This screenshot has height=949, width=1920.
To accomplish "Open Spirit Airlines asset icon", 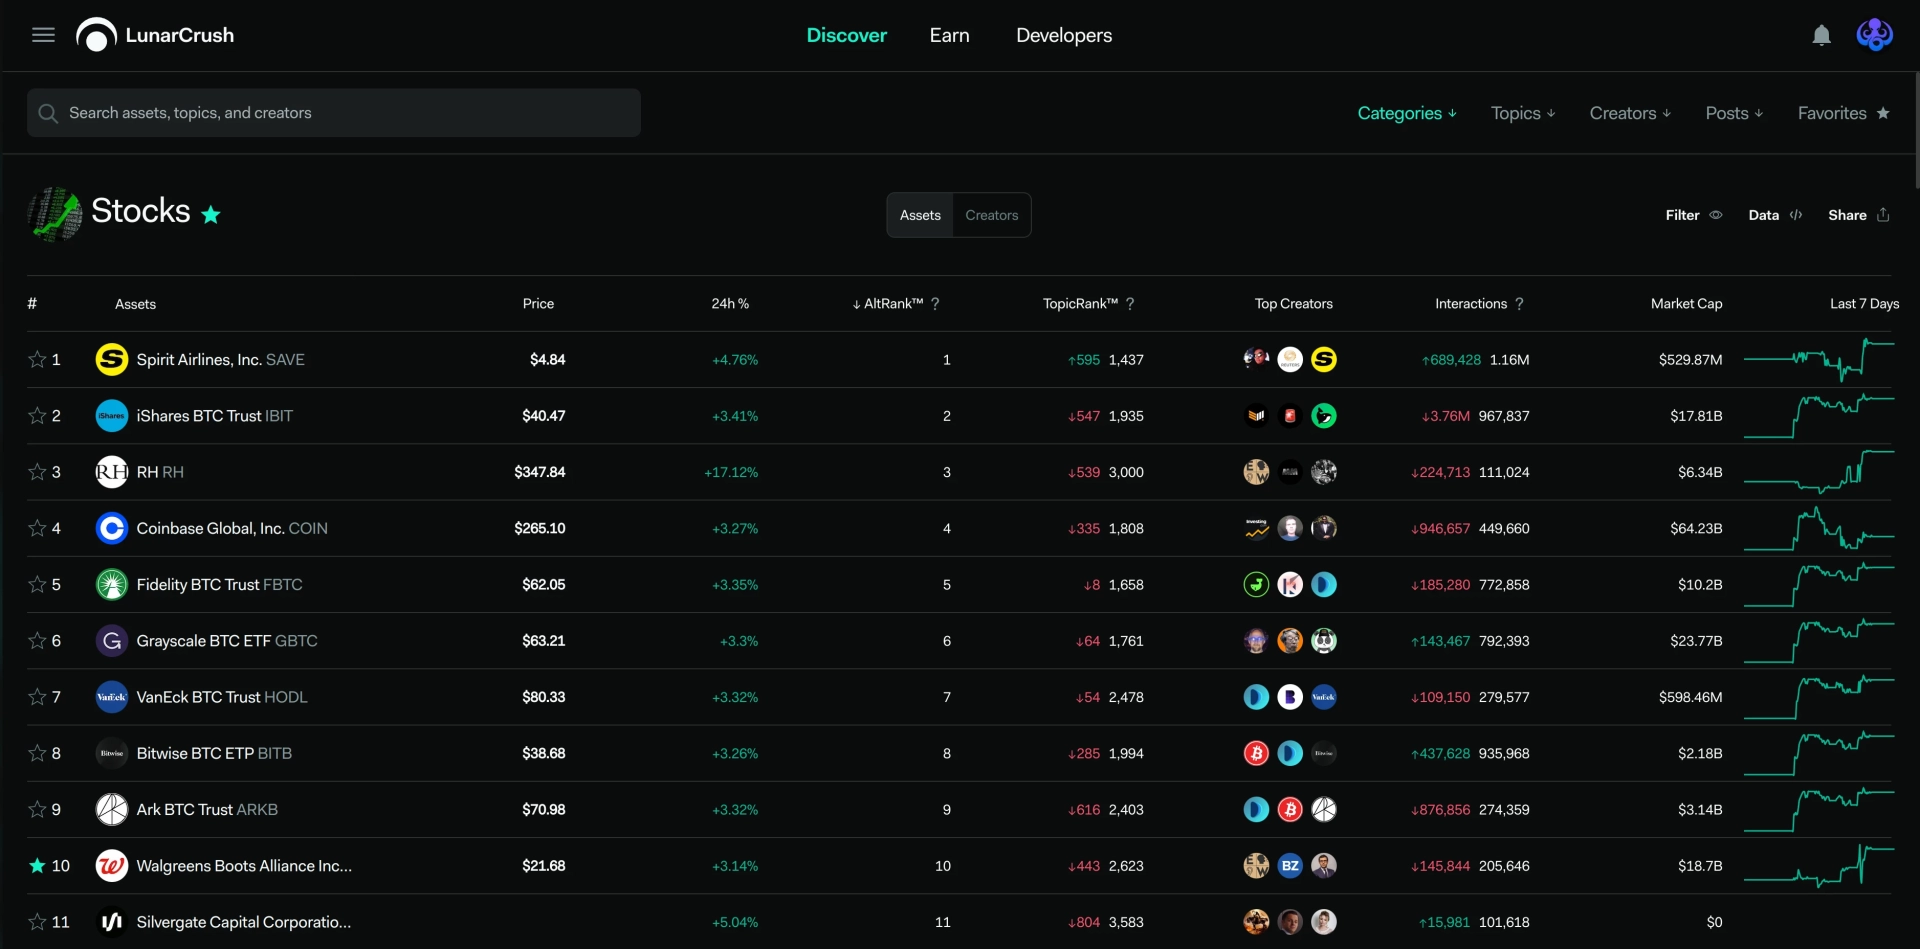I will (x=111, y=359).
